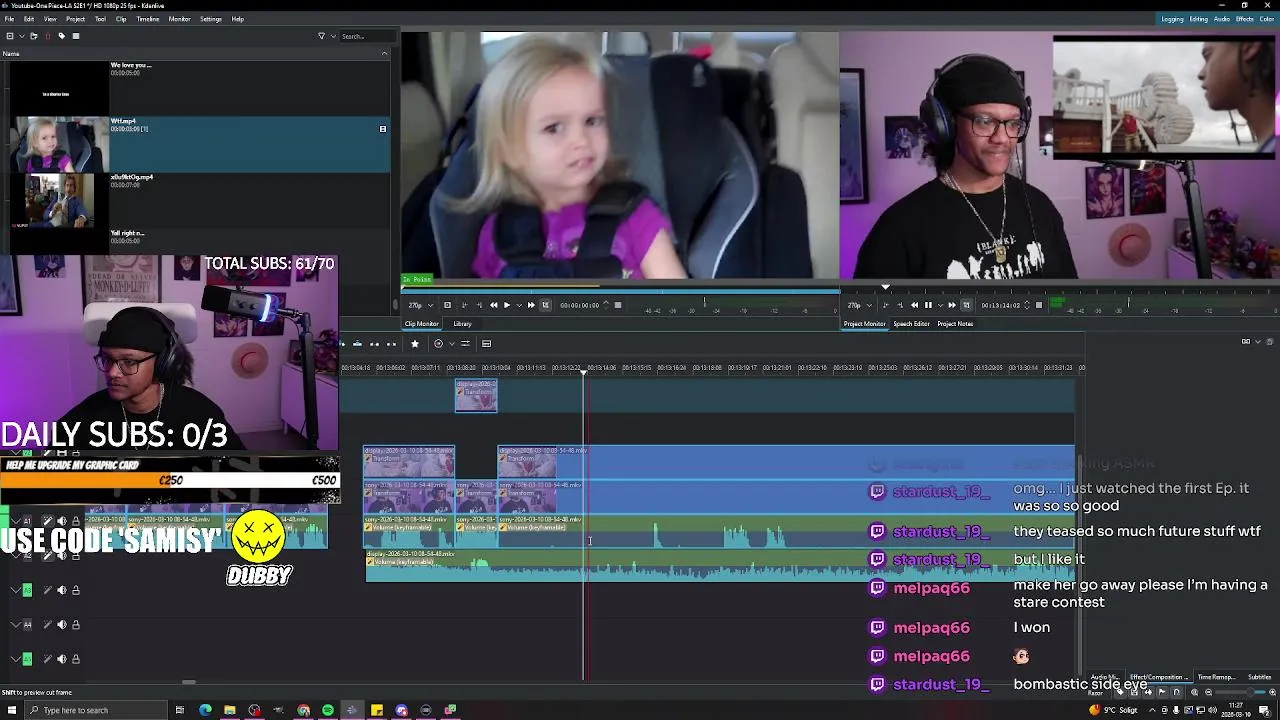
Task: Mute audio track A3
Action: (x=61, y=590)
